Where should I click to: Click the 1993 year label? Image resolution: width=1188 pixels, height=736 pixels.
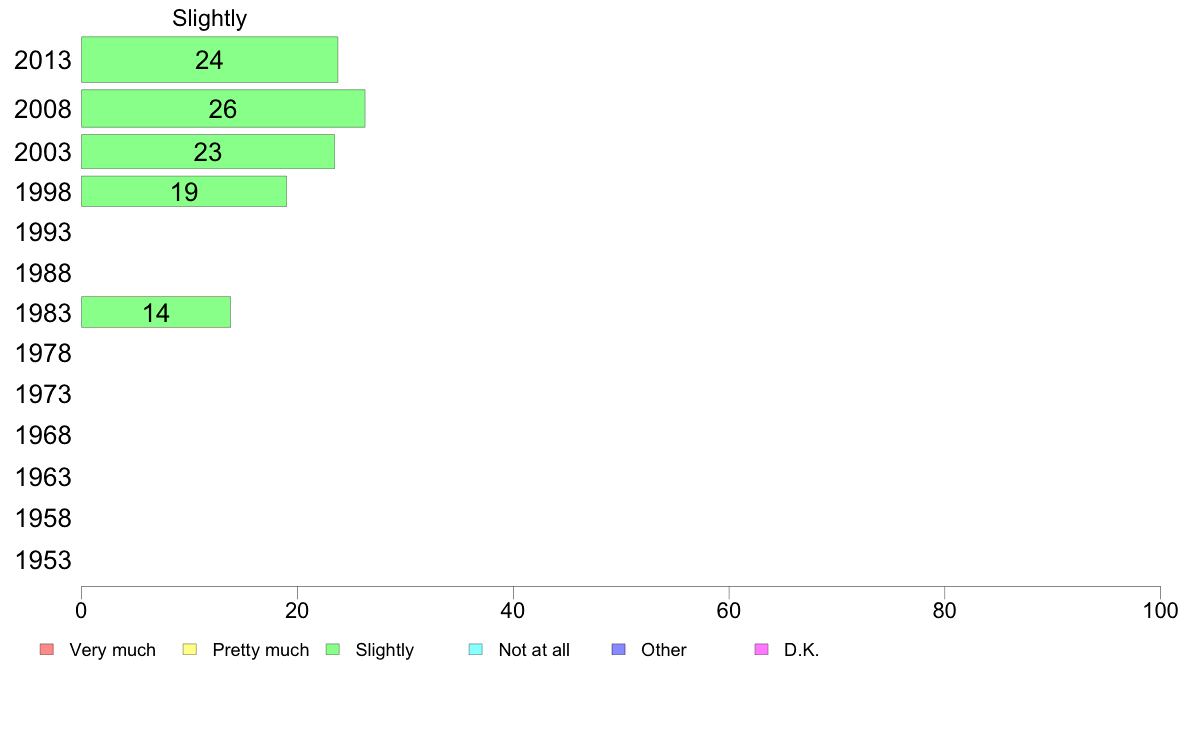[43, 232]
